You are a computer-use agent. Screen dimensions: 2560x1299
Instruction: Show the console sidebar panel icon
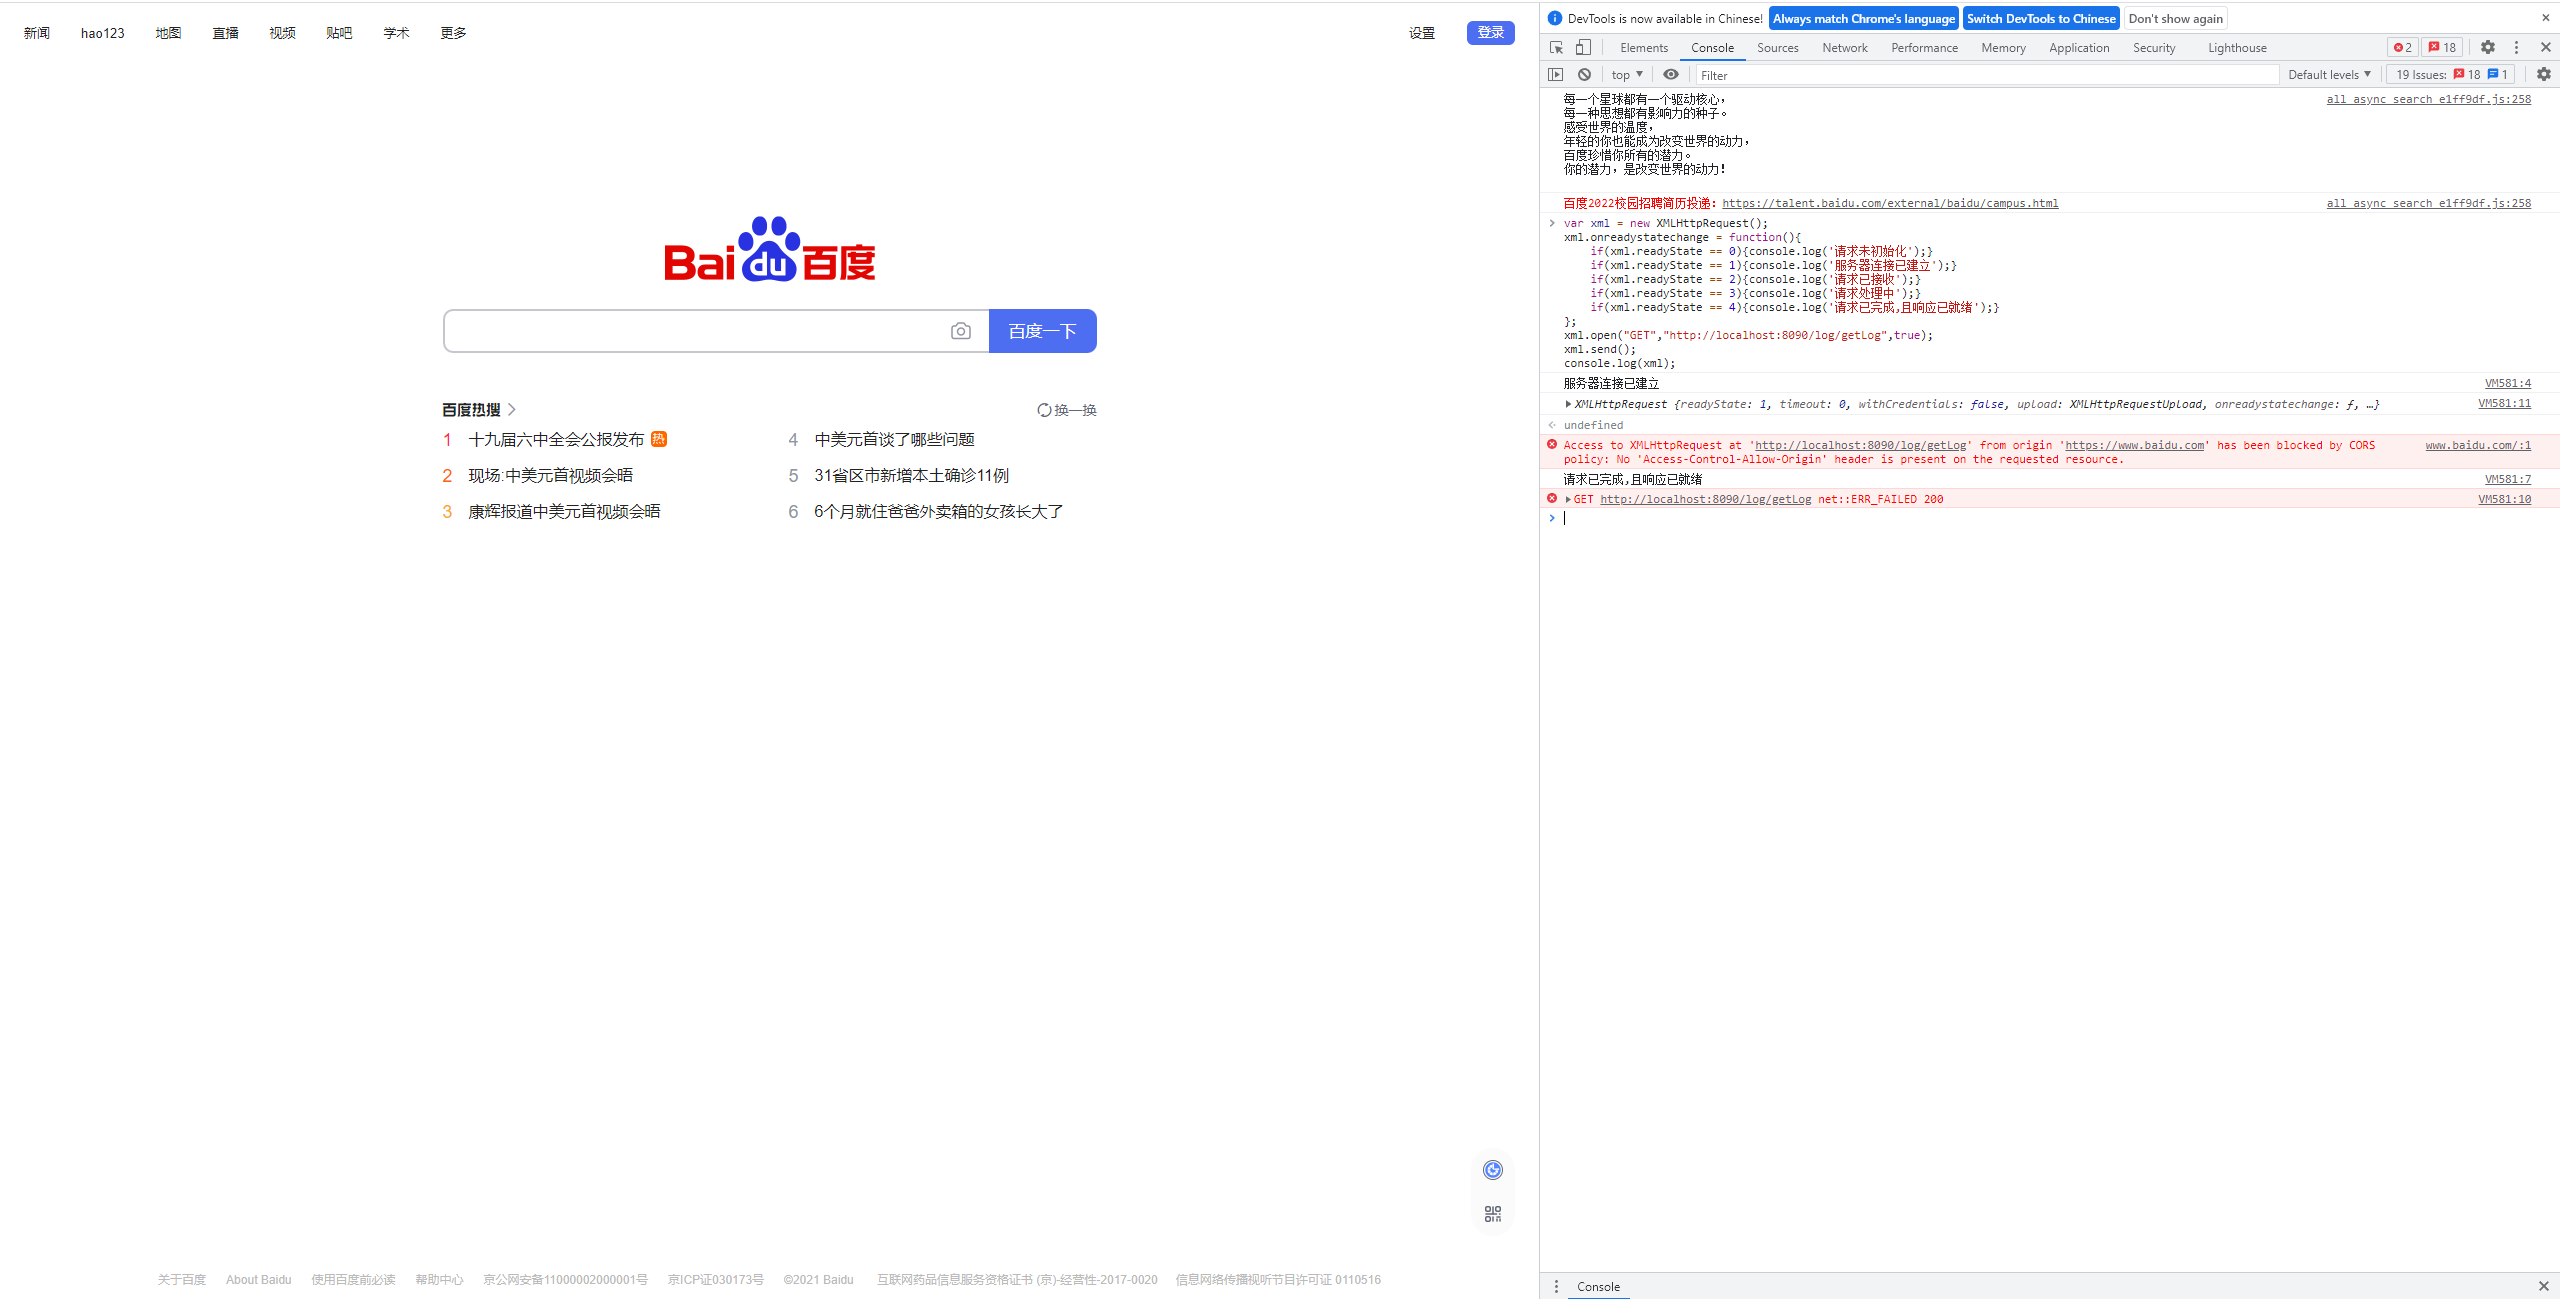tap(1555, 74)
